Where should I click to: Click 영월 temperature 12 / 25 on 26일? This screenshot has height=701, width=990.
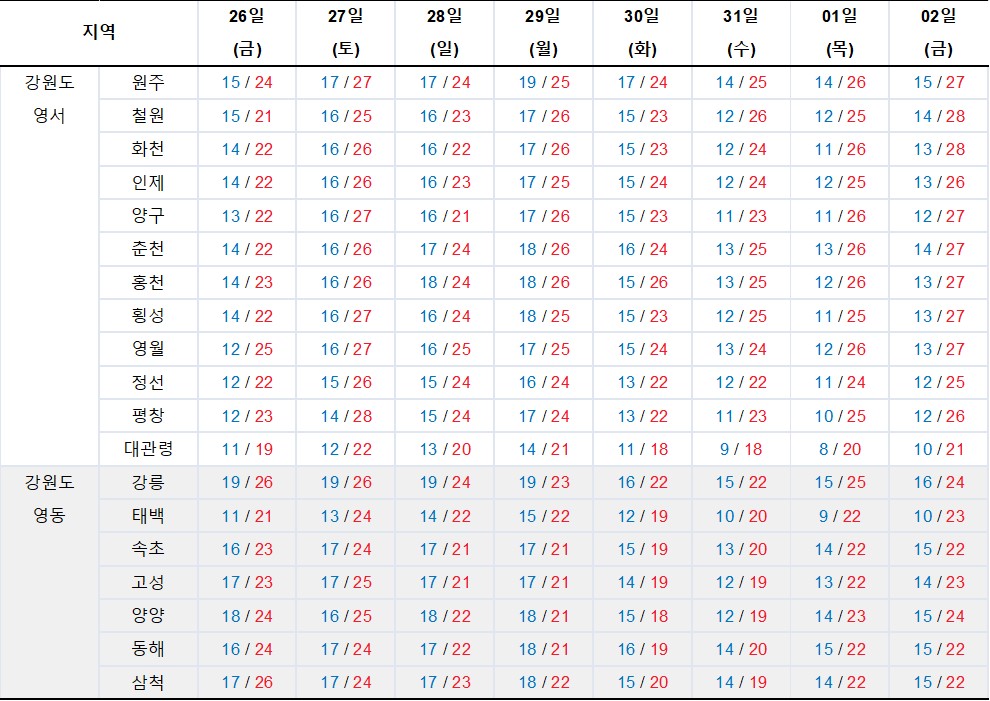[247, 349]
